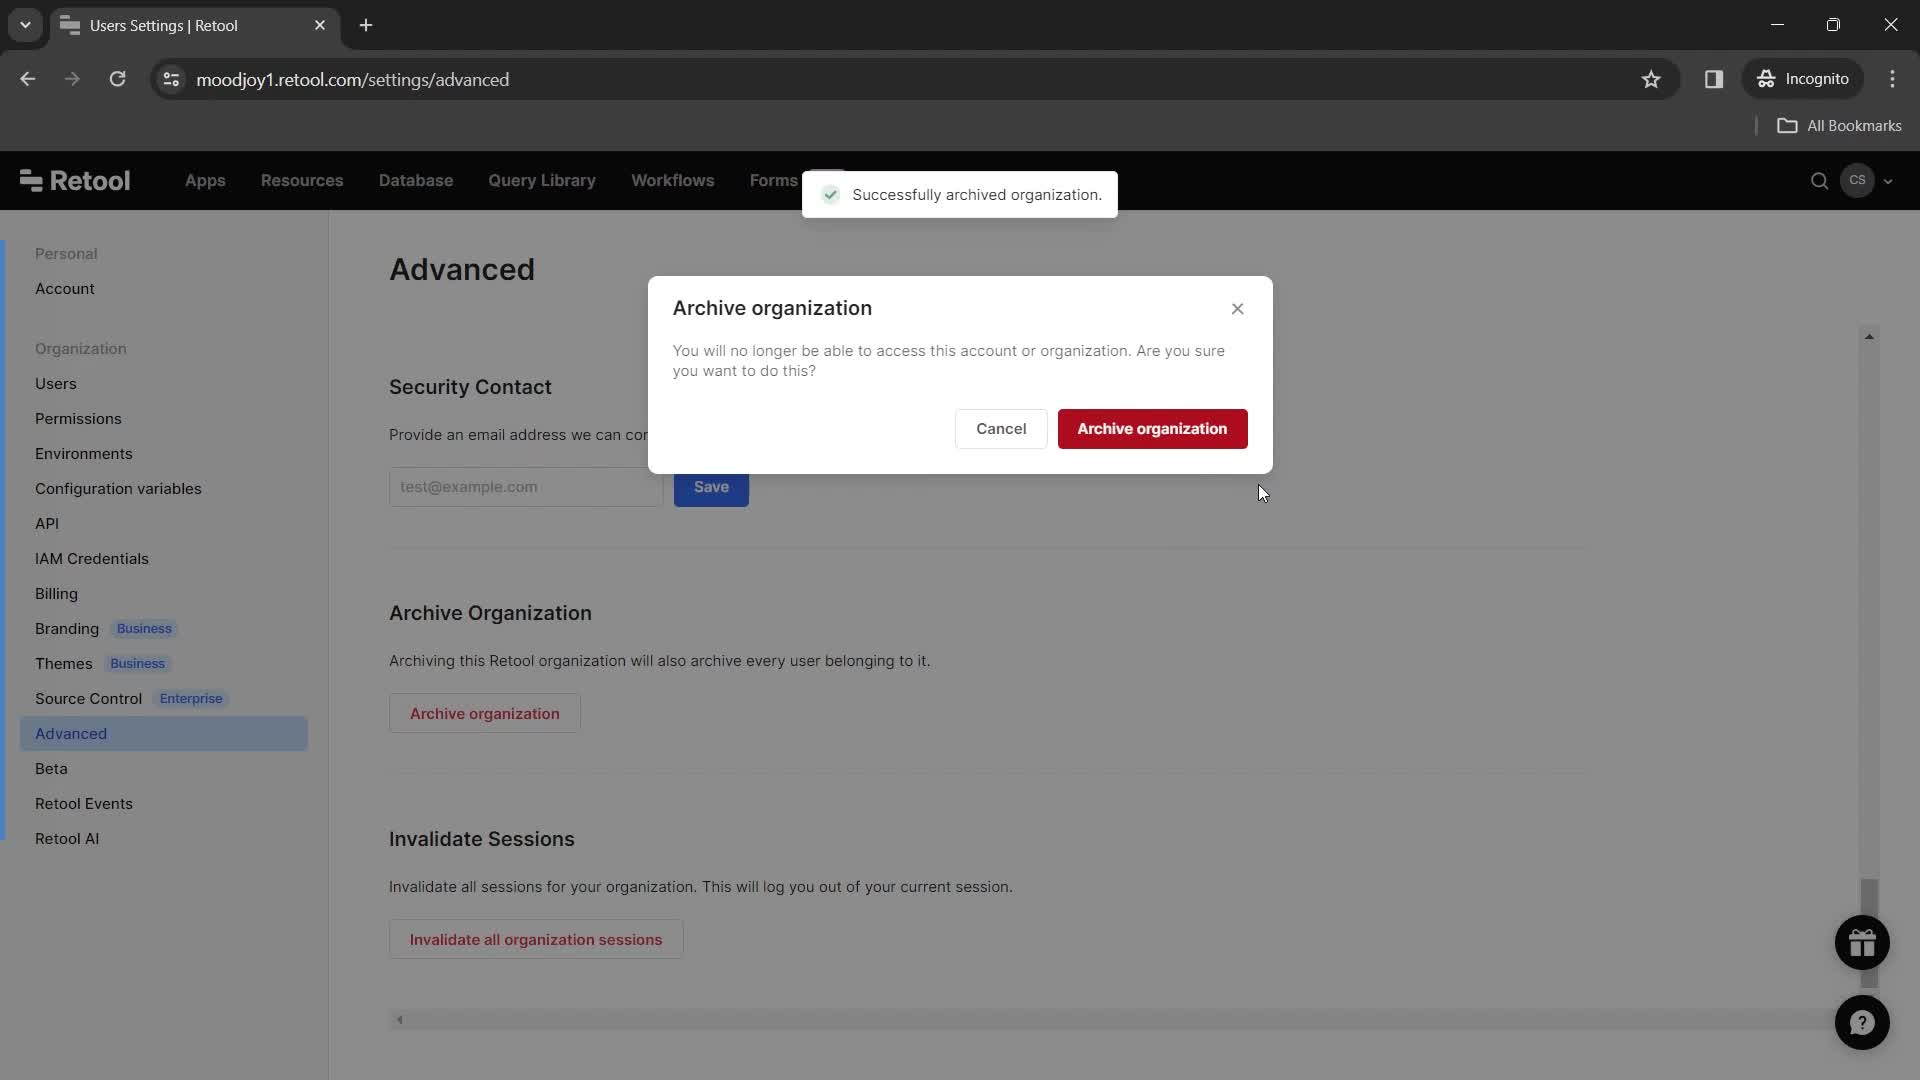1920x1080 pixels.
Task: Select Themes in sidebar
Action: (64, 664)
